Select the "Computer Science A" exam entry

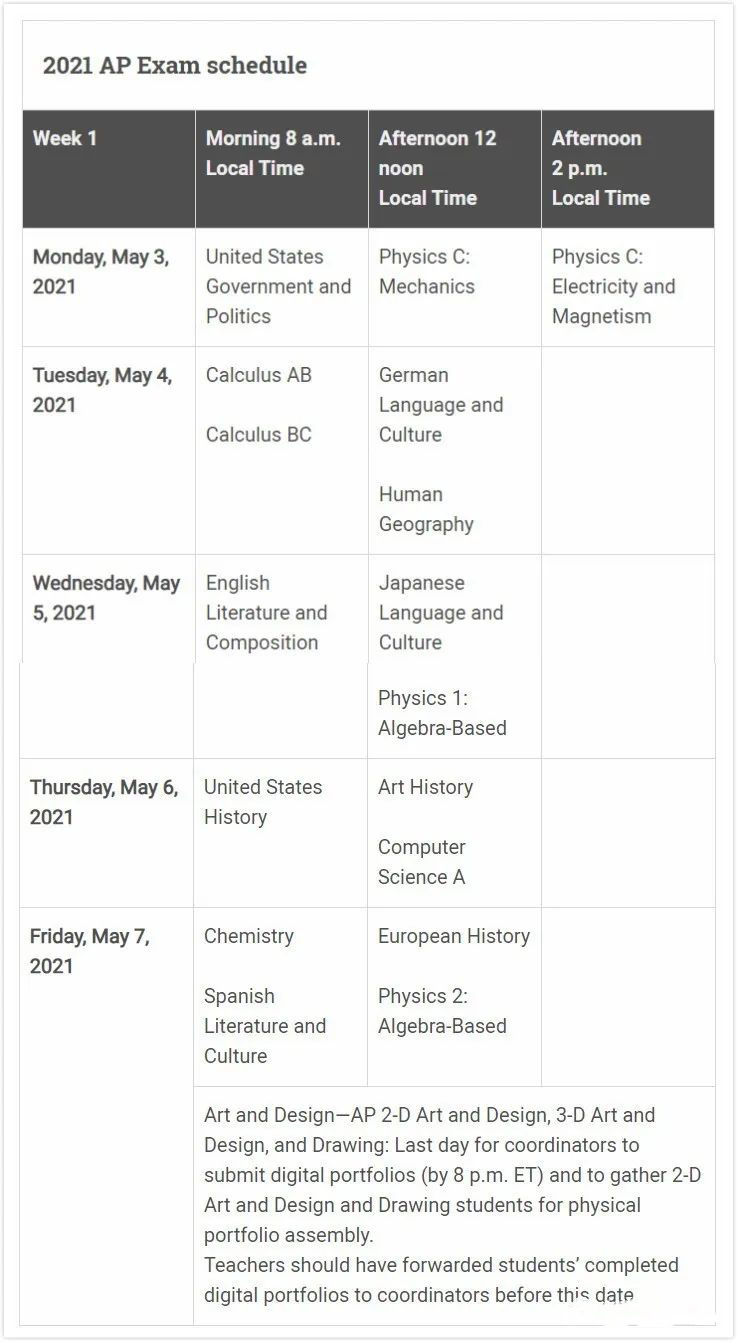tap(422, 862)
